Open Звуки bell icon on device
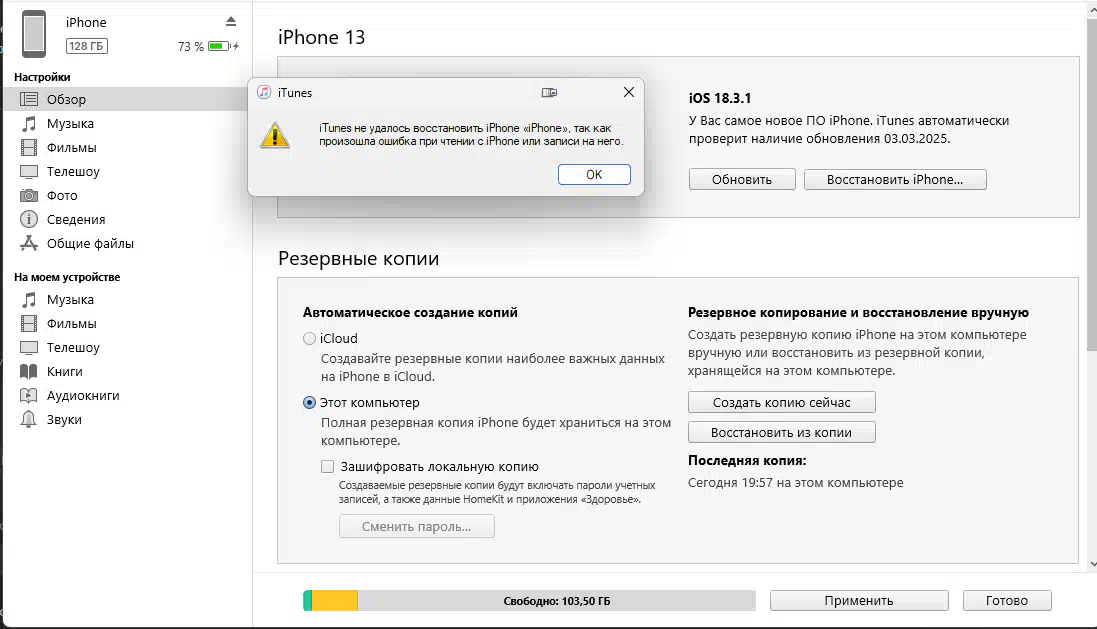Screen dimensions: 1097x629 point(29,419)
